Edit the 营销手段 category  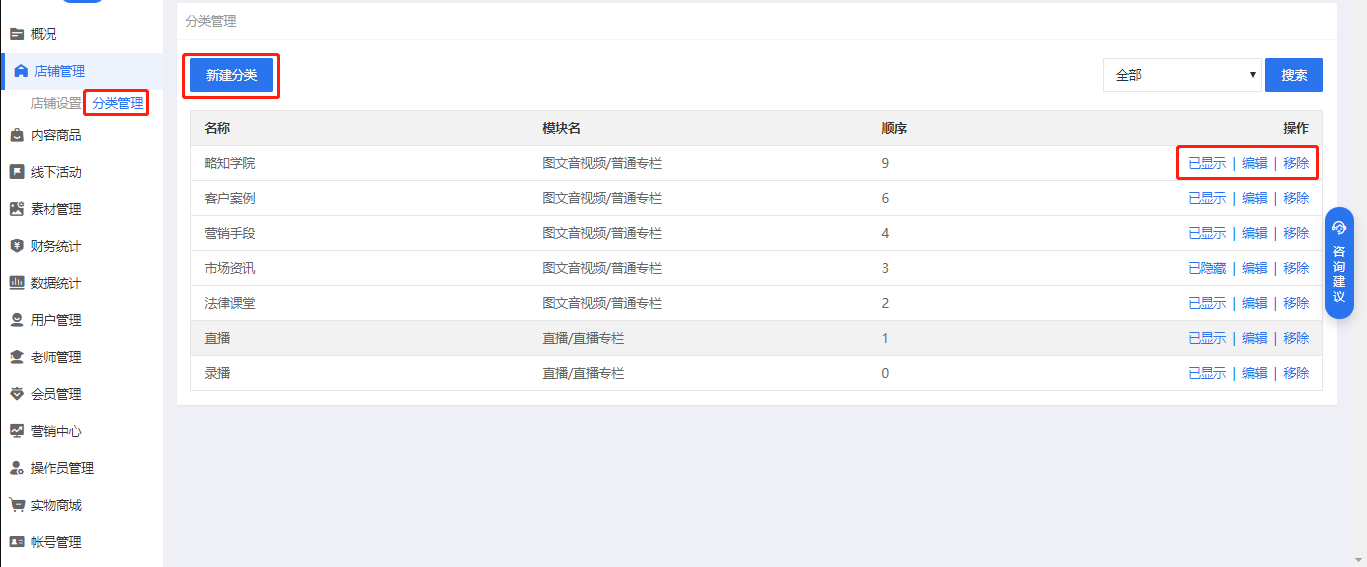1254,233
